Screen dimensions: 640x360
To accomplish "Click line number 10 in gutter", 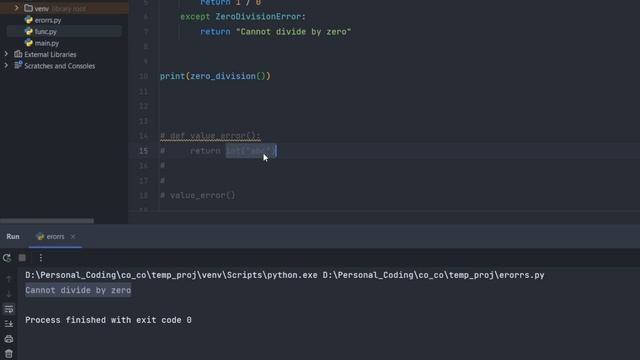I will tap(143, 76).
